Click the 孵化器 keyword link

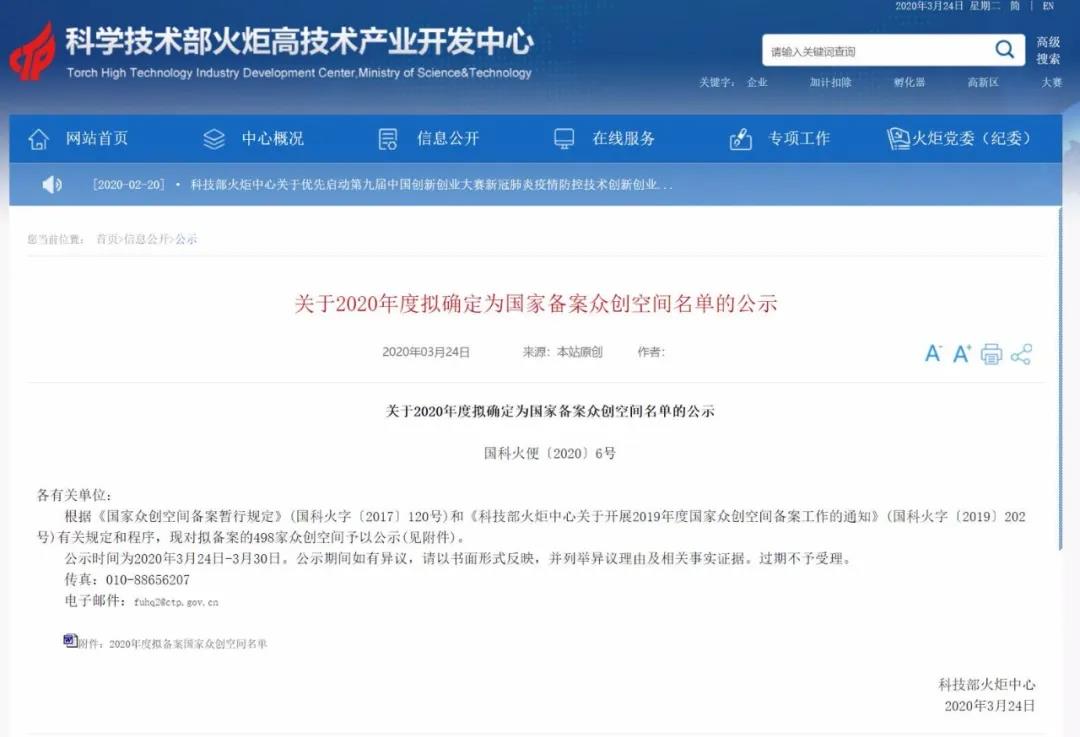(x=909, y=82)
